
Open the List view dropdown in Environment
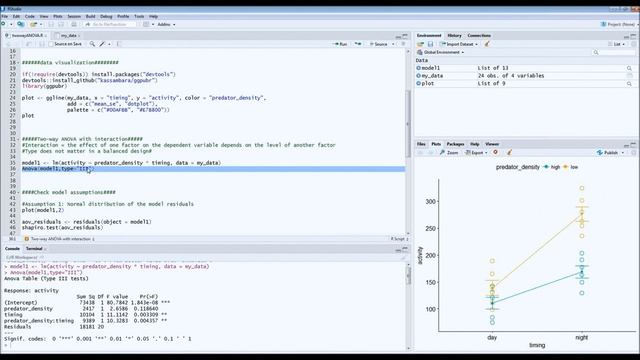coord(617,44)
